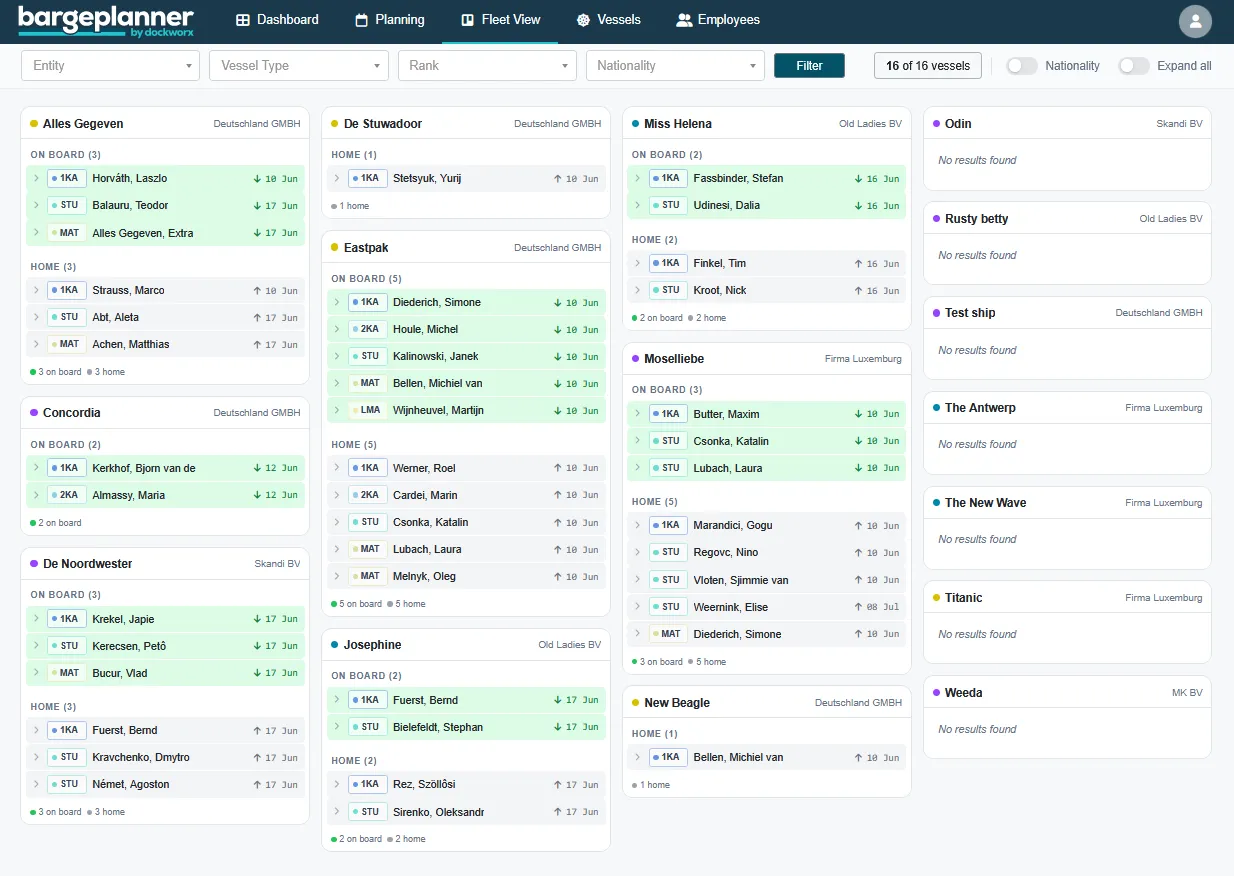Click the name Német, Agoston
Viewport: 1234px width, 876px height.
pos(131,785)
